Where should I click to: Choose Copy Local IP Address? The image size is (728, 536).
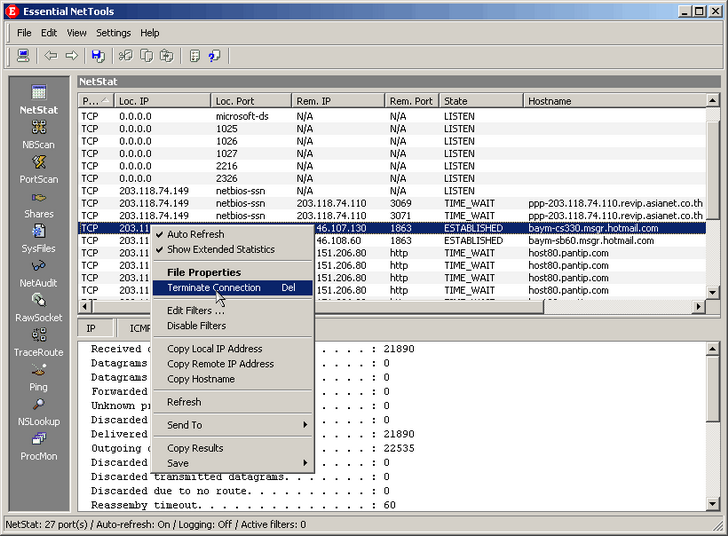(x=233, y=348)
